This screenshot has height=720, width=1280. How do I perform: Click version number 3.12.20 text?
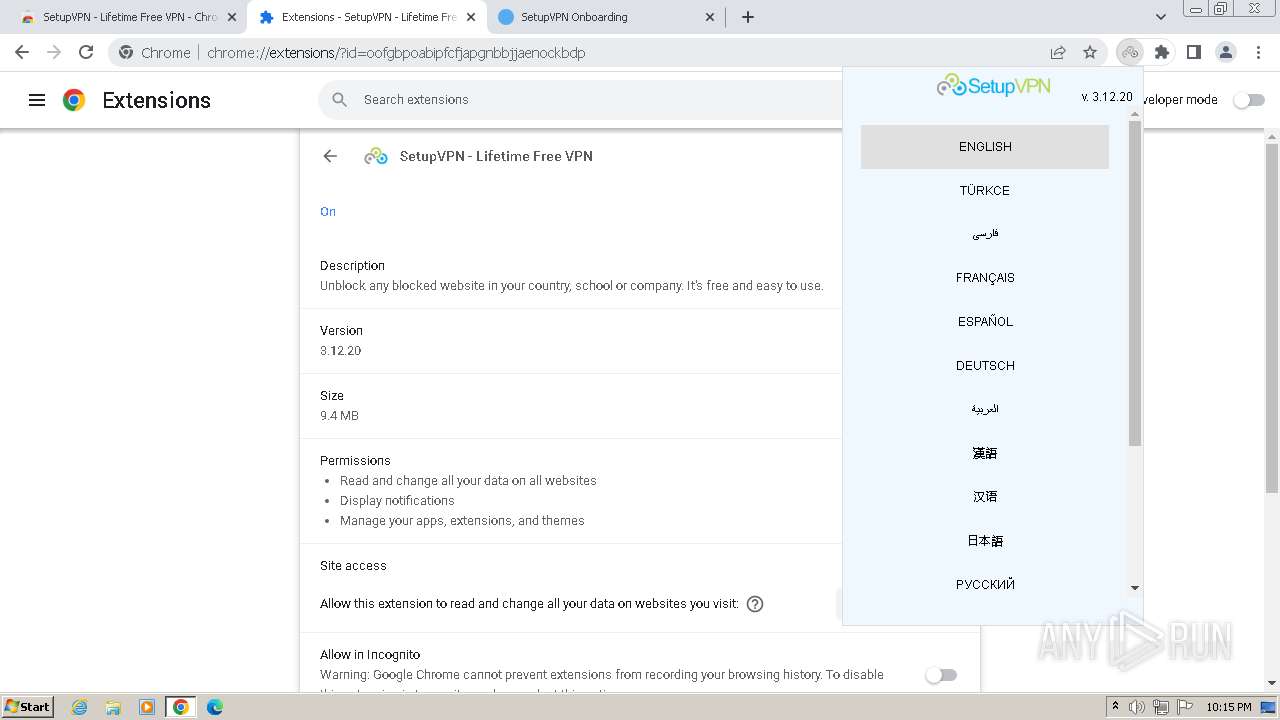[x=341, y=351]
